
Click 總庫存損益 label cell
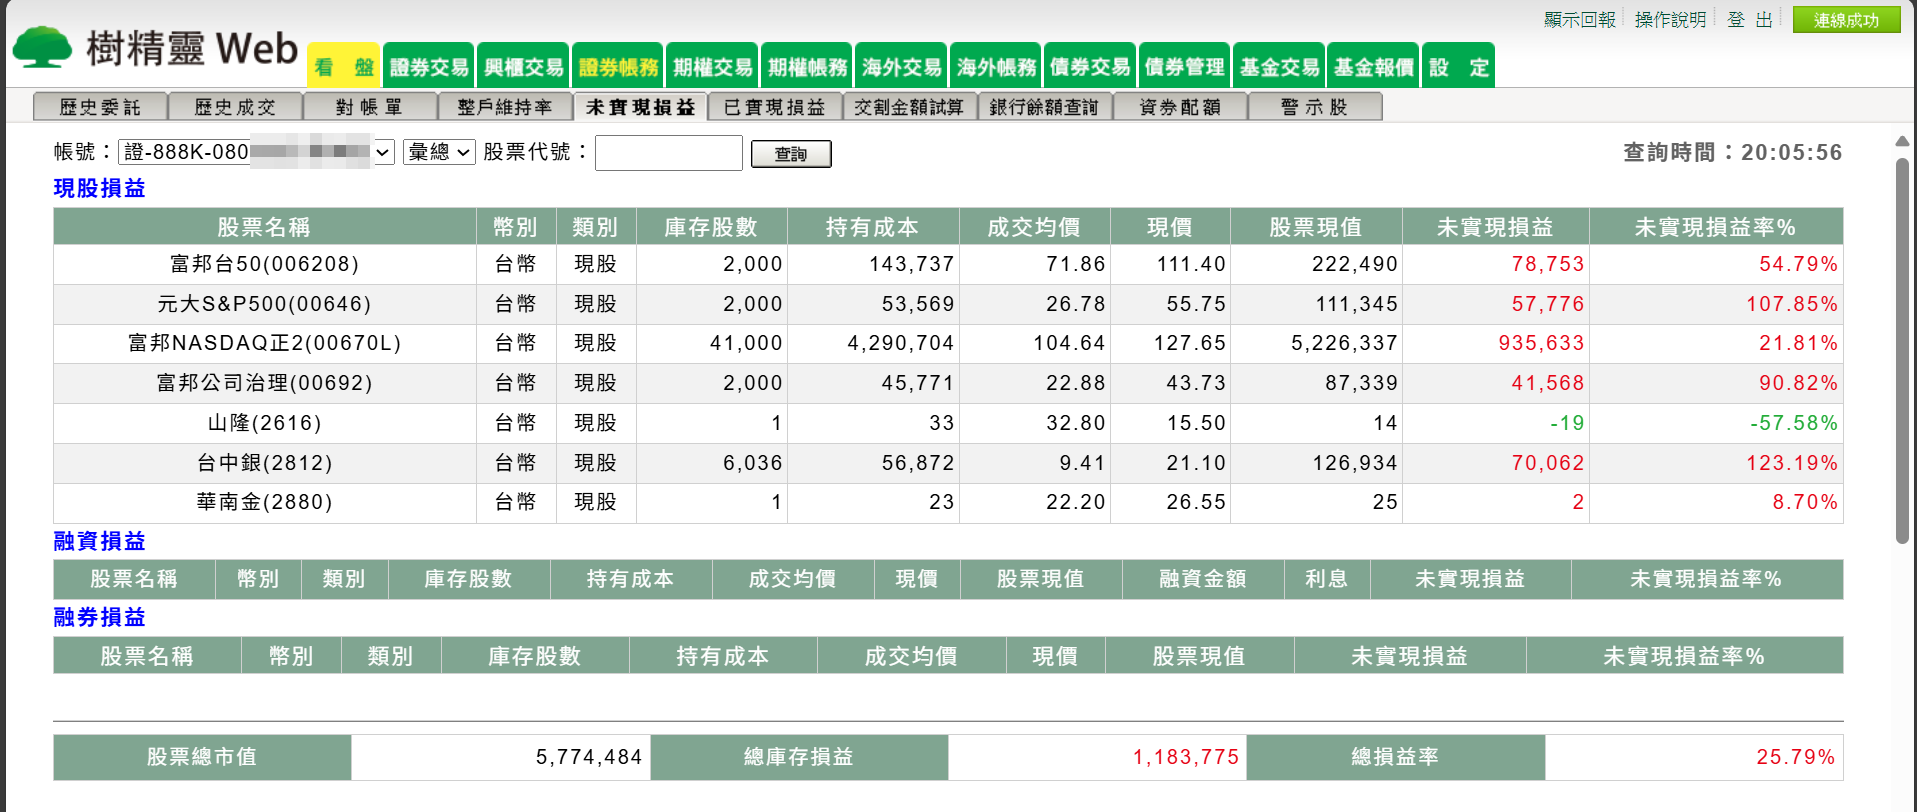point(798,757)
